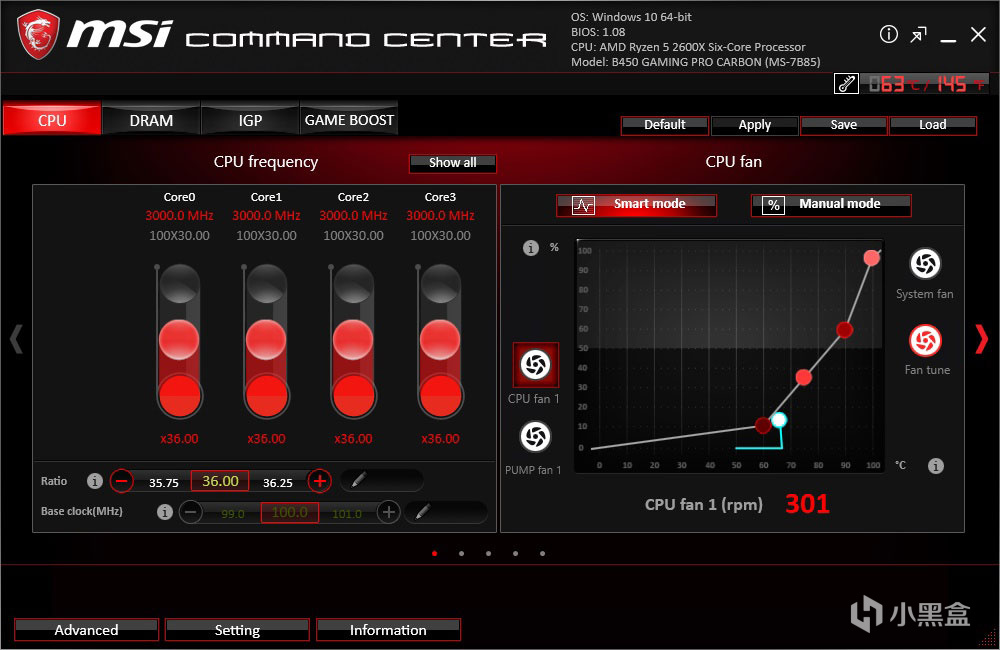
Task: Open the DRAM tab
Action: pyautogui.click(x=151, y=120)
